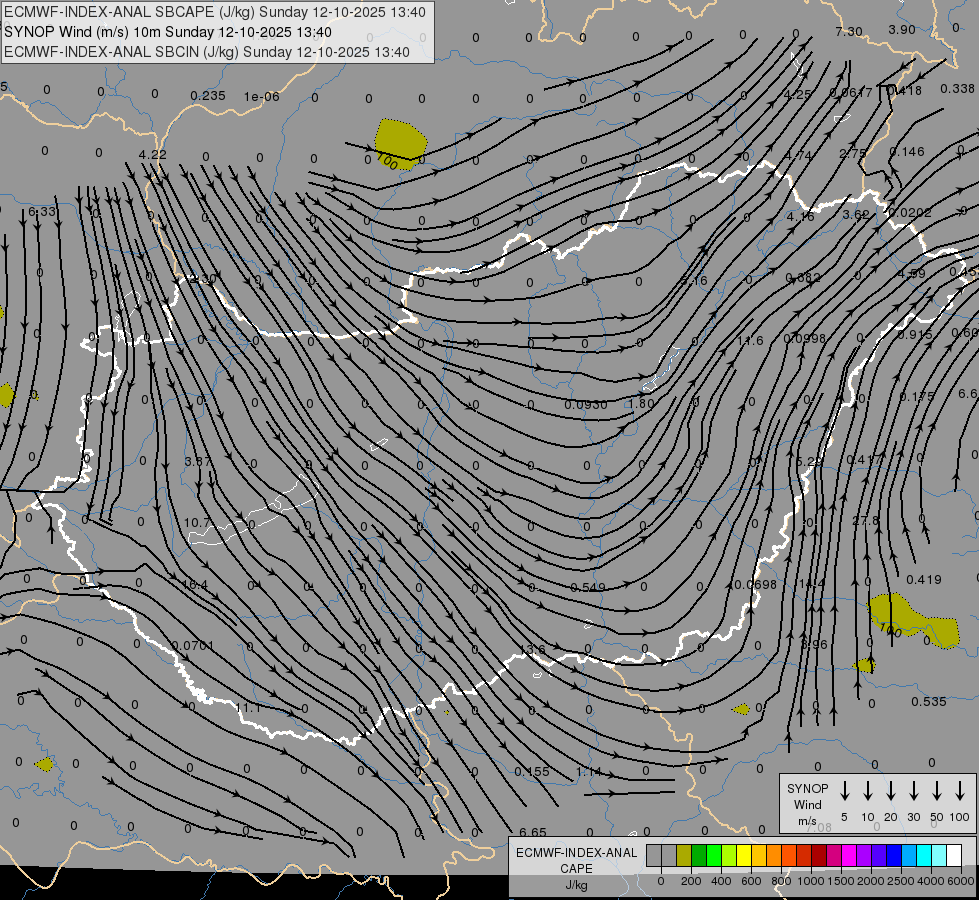The height and width of the screenshot is (900, 979).
Task: Click the map value 0.0698
Action: 755,585
